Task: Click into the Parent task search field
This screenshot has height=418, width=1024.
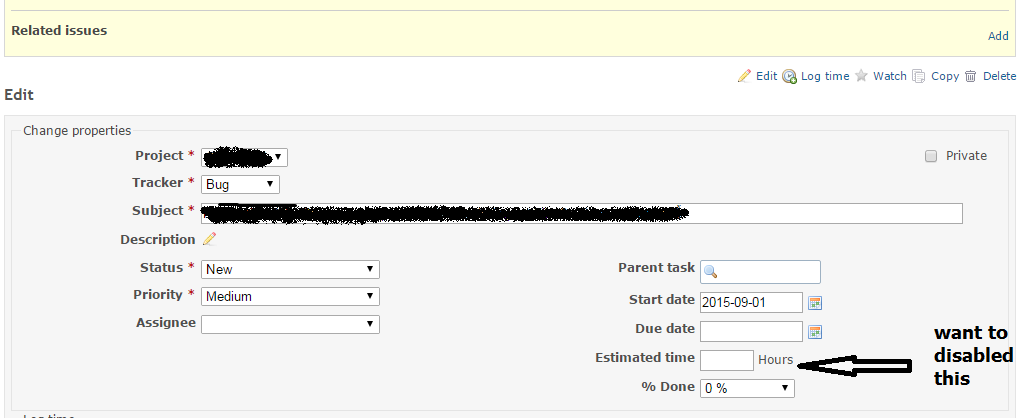Action: coord(760,272)
